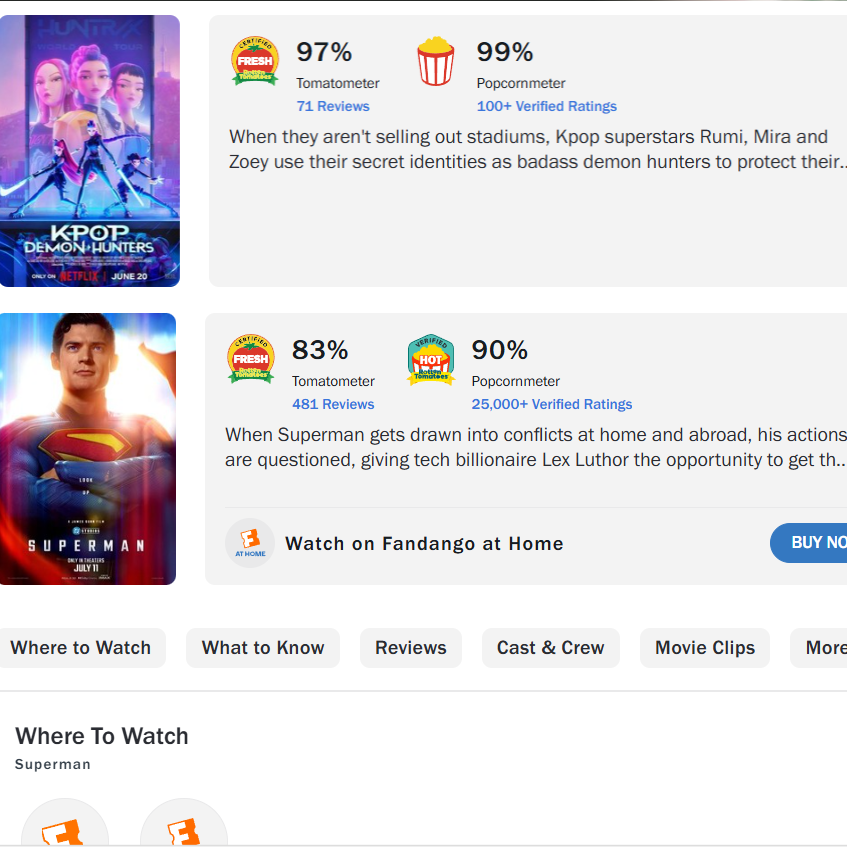Click the Superman movie poster
This screenshot has width=847, height=847.
[x=88, y=449]
